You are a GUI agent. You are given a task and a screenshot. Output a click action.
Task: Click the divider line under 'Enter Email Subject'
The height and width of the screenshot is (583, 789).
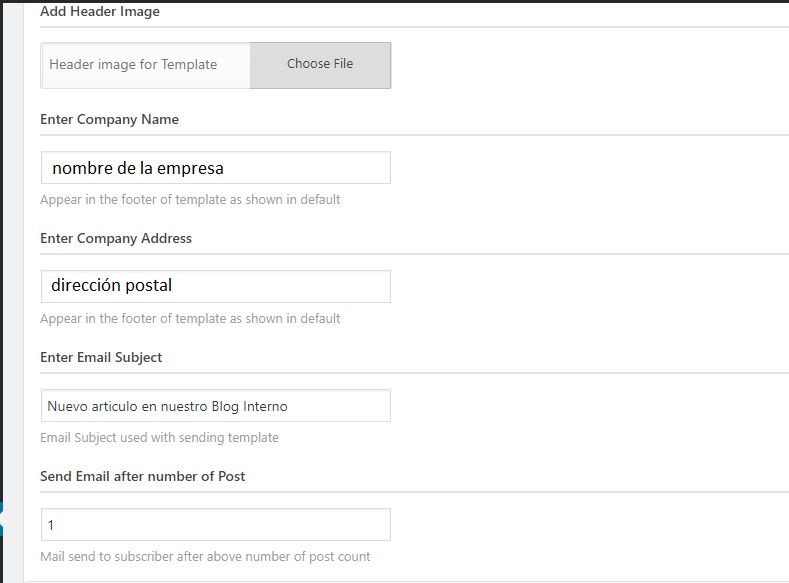click(414, 373)
